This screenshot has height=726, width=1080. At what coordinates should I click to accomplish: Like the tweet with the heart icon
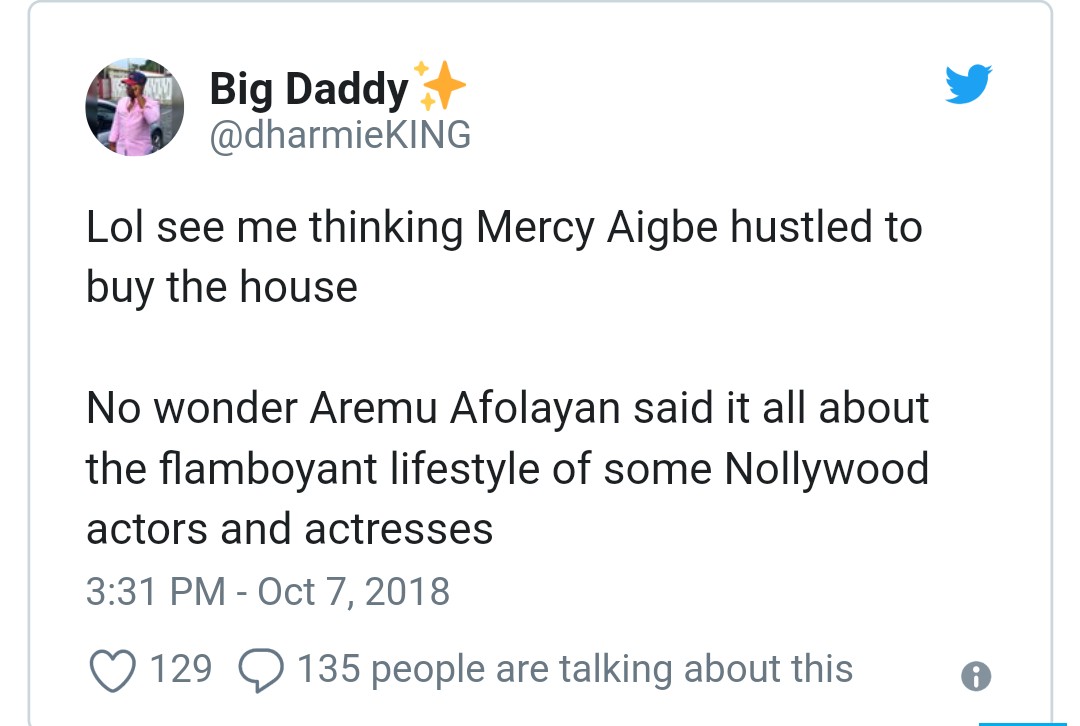click(x=112, y=669)
